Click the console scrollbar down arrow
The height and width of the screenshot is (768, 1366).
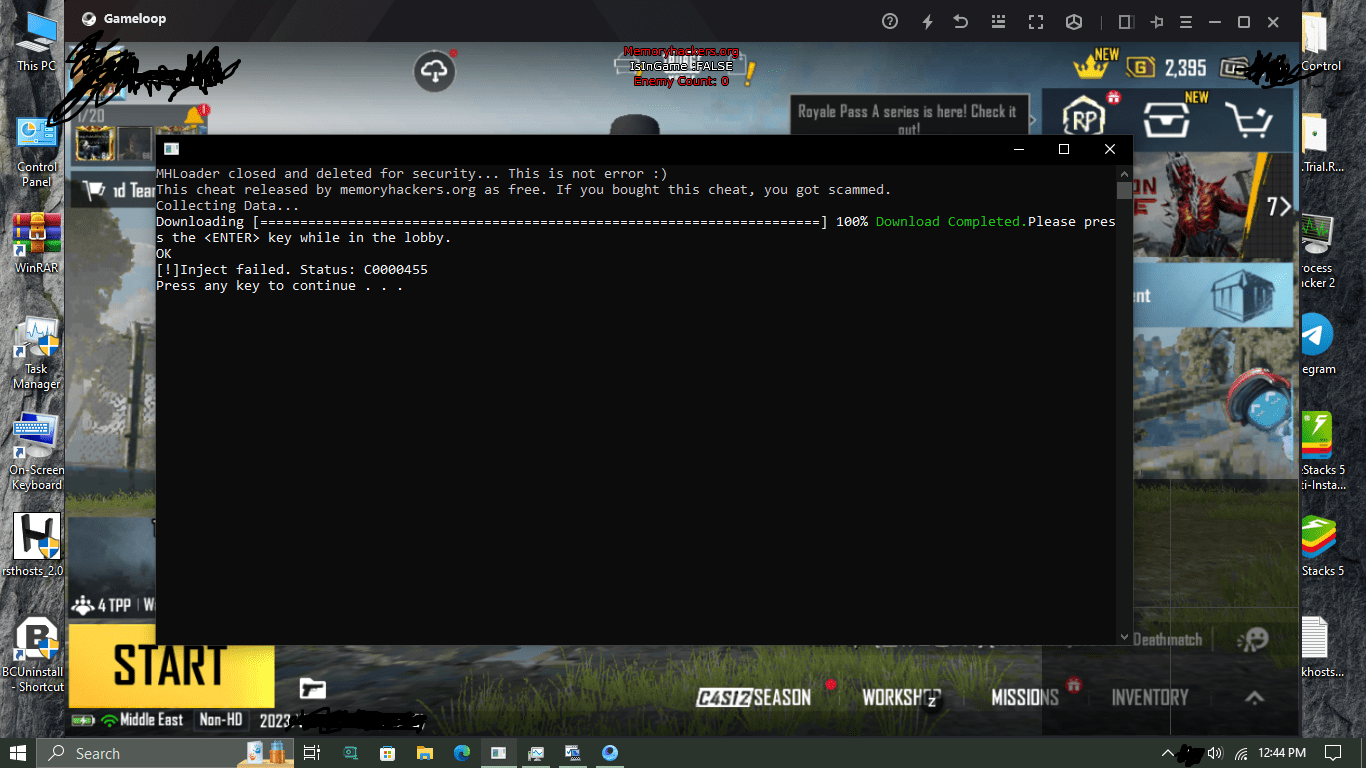pos(1124,637)
